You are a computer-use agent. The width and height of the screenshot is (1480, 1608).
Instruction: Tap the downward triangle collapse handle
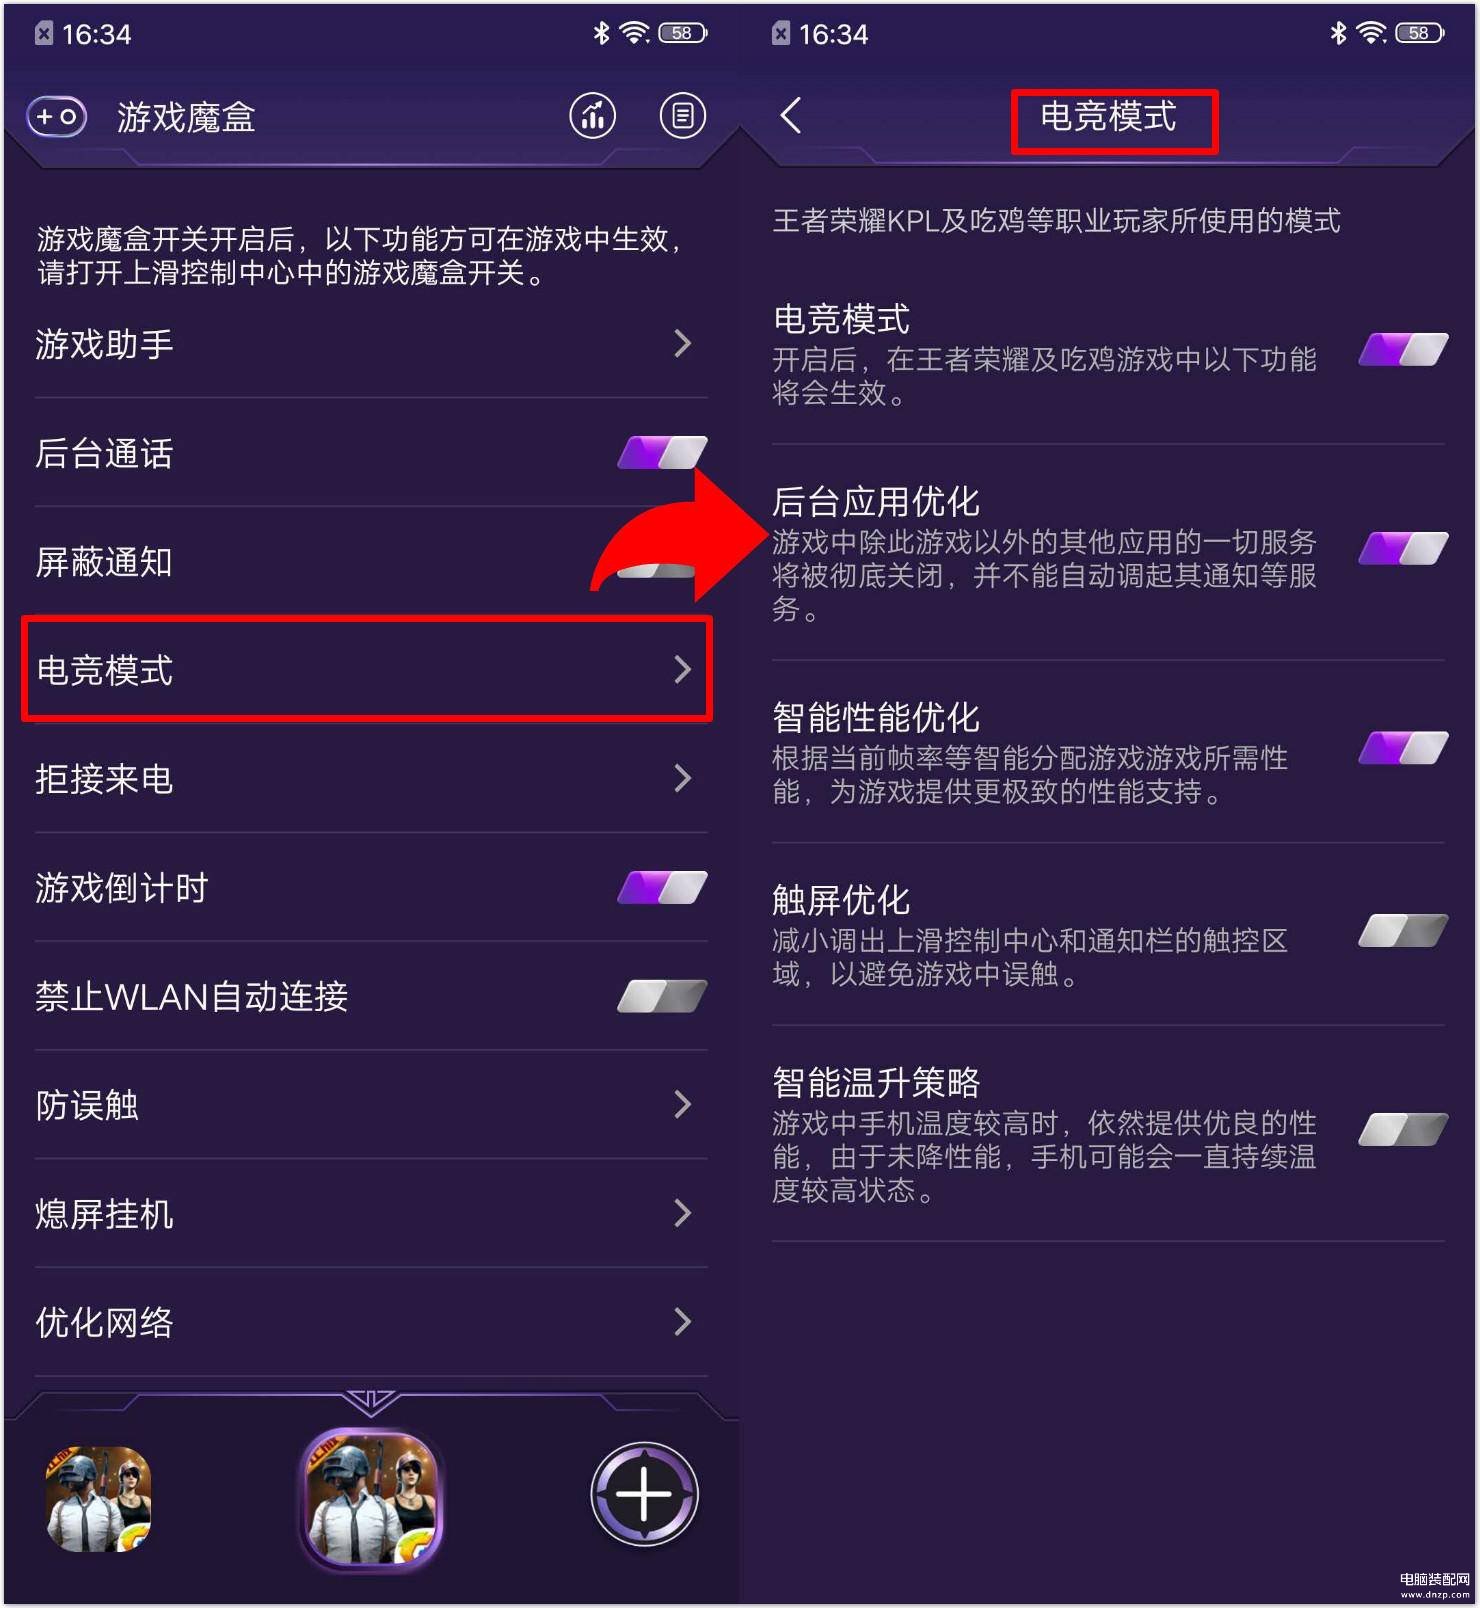(x=370, y=1401)
